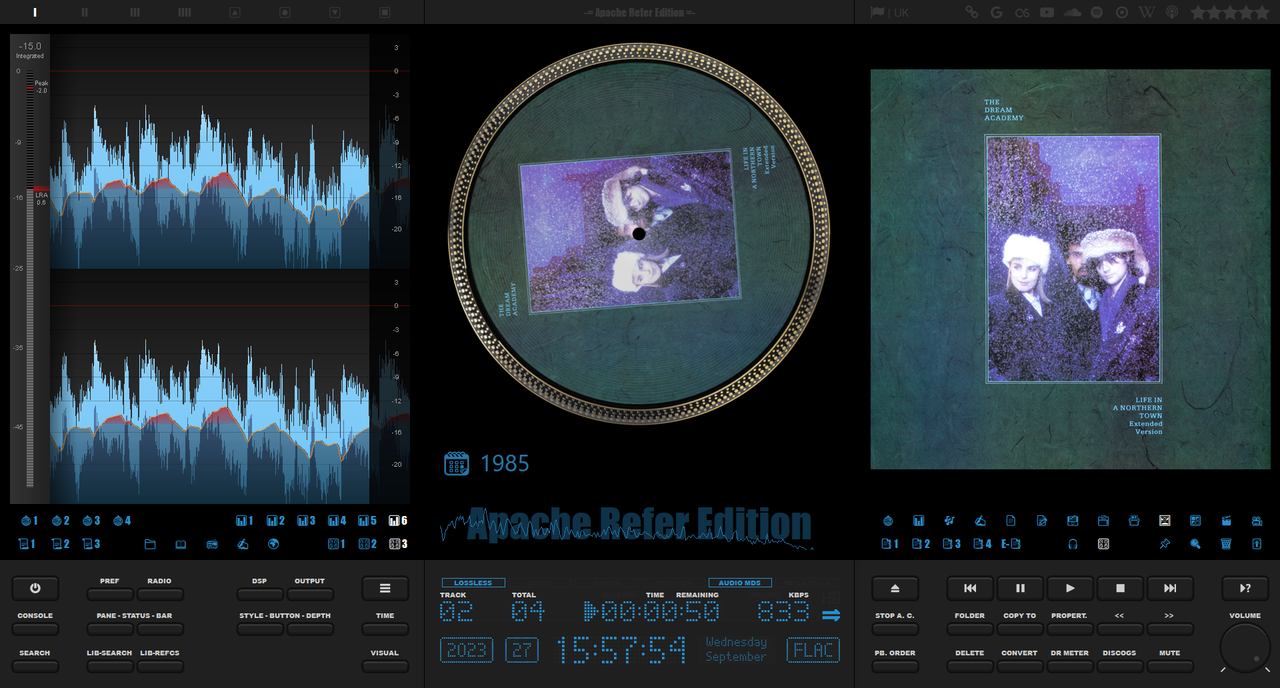
Task: Click the VOLUME knob
Action: tap(1245, 648)
